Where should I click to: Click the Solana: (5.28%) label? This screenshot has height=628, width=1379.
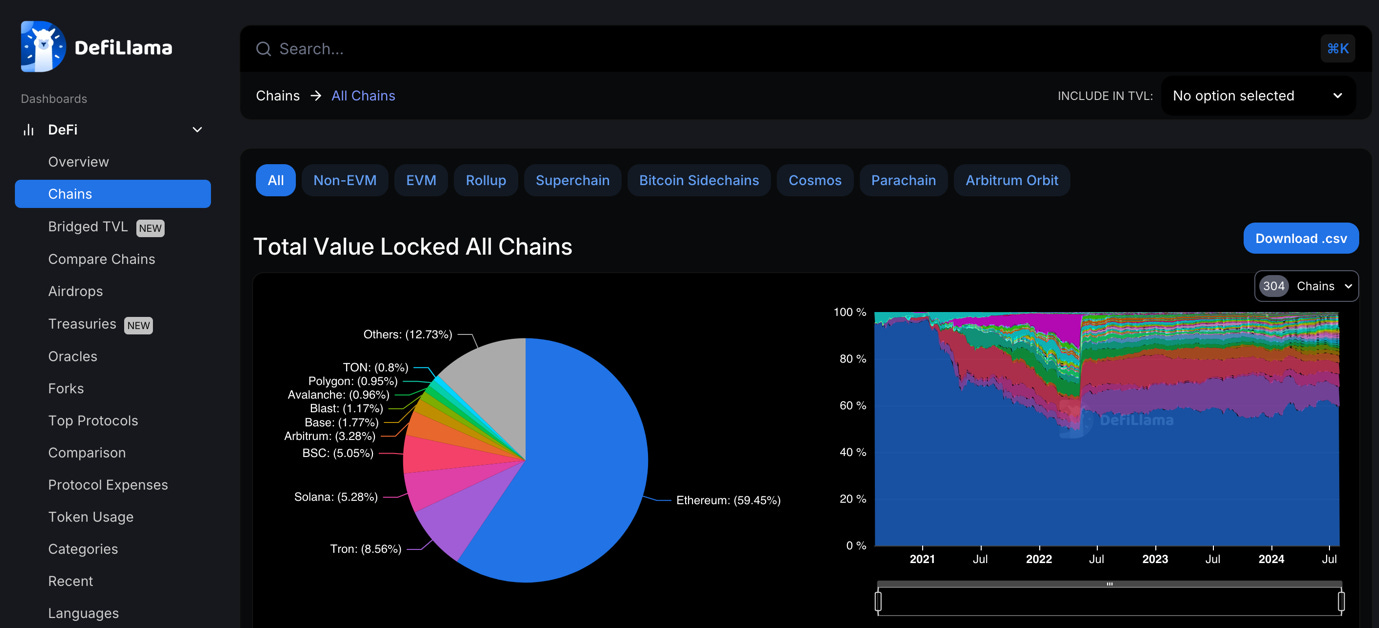coord(334,497)
